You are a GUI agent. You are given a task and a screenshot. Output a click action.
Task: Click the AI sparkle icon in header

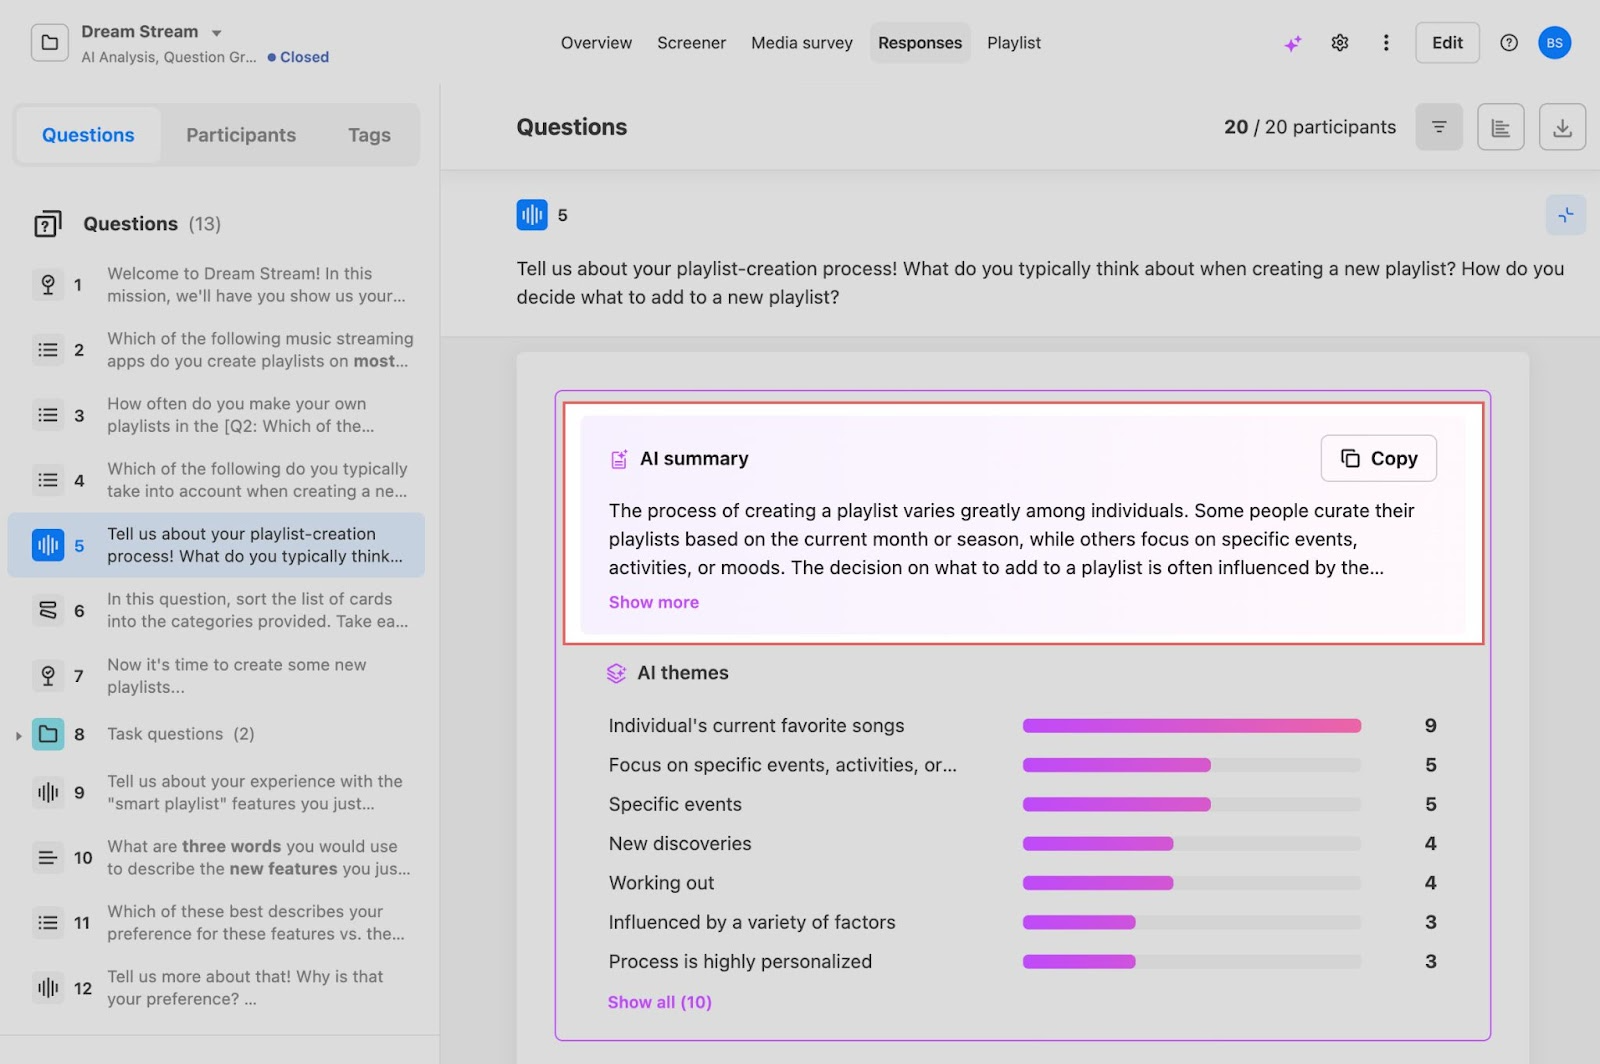1293,43
